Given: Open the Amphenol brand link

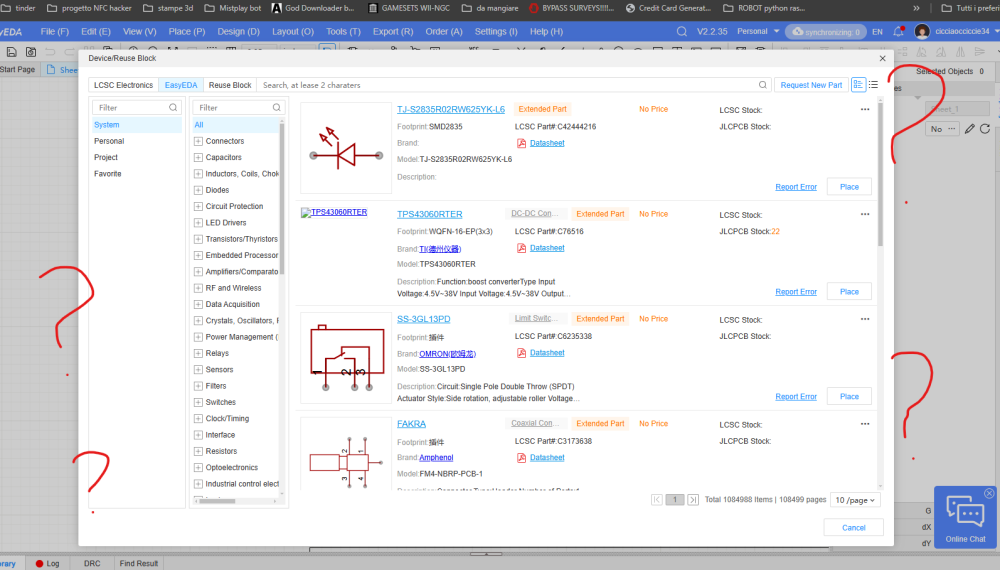Looking at the screenshot, I should click(x=436, y=458).
